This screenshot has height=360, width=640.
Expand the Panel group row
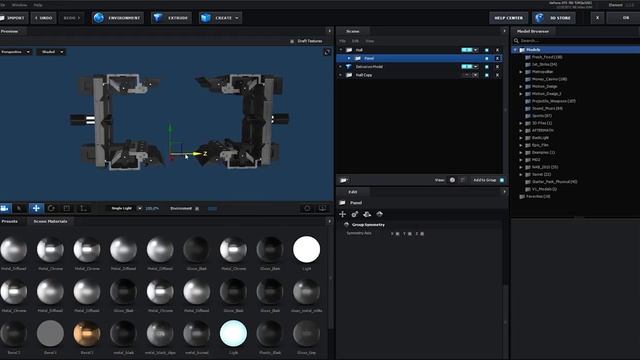[349, 58]
